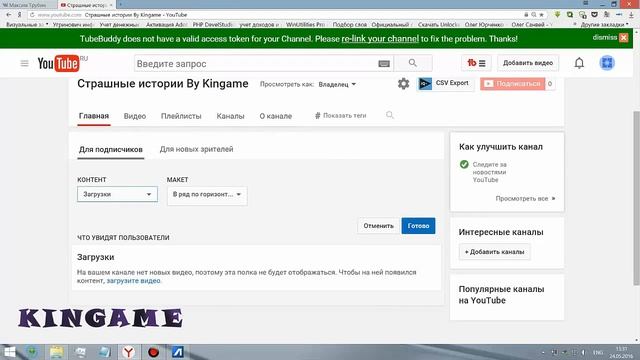This screenshot has width=640, height=360.
Task: Open the Подбор слов bookmark
Action: (x=349, y=24)
